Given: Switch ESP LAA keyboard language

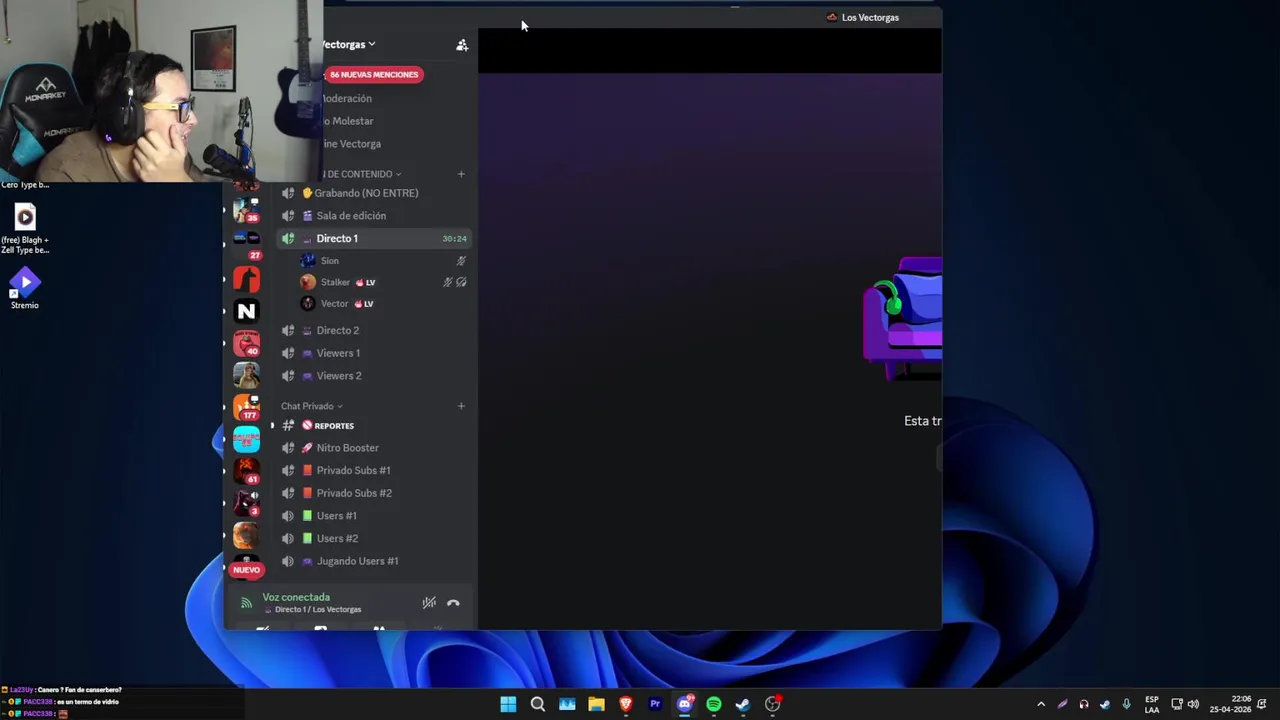Looking at the screenshot, I should coord(1152,704).
